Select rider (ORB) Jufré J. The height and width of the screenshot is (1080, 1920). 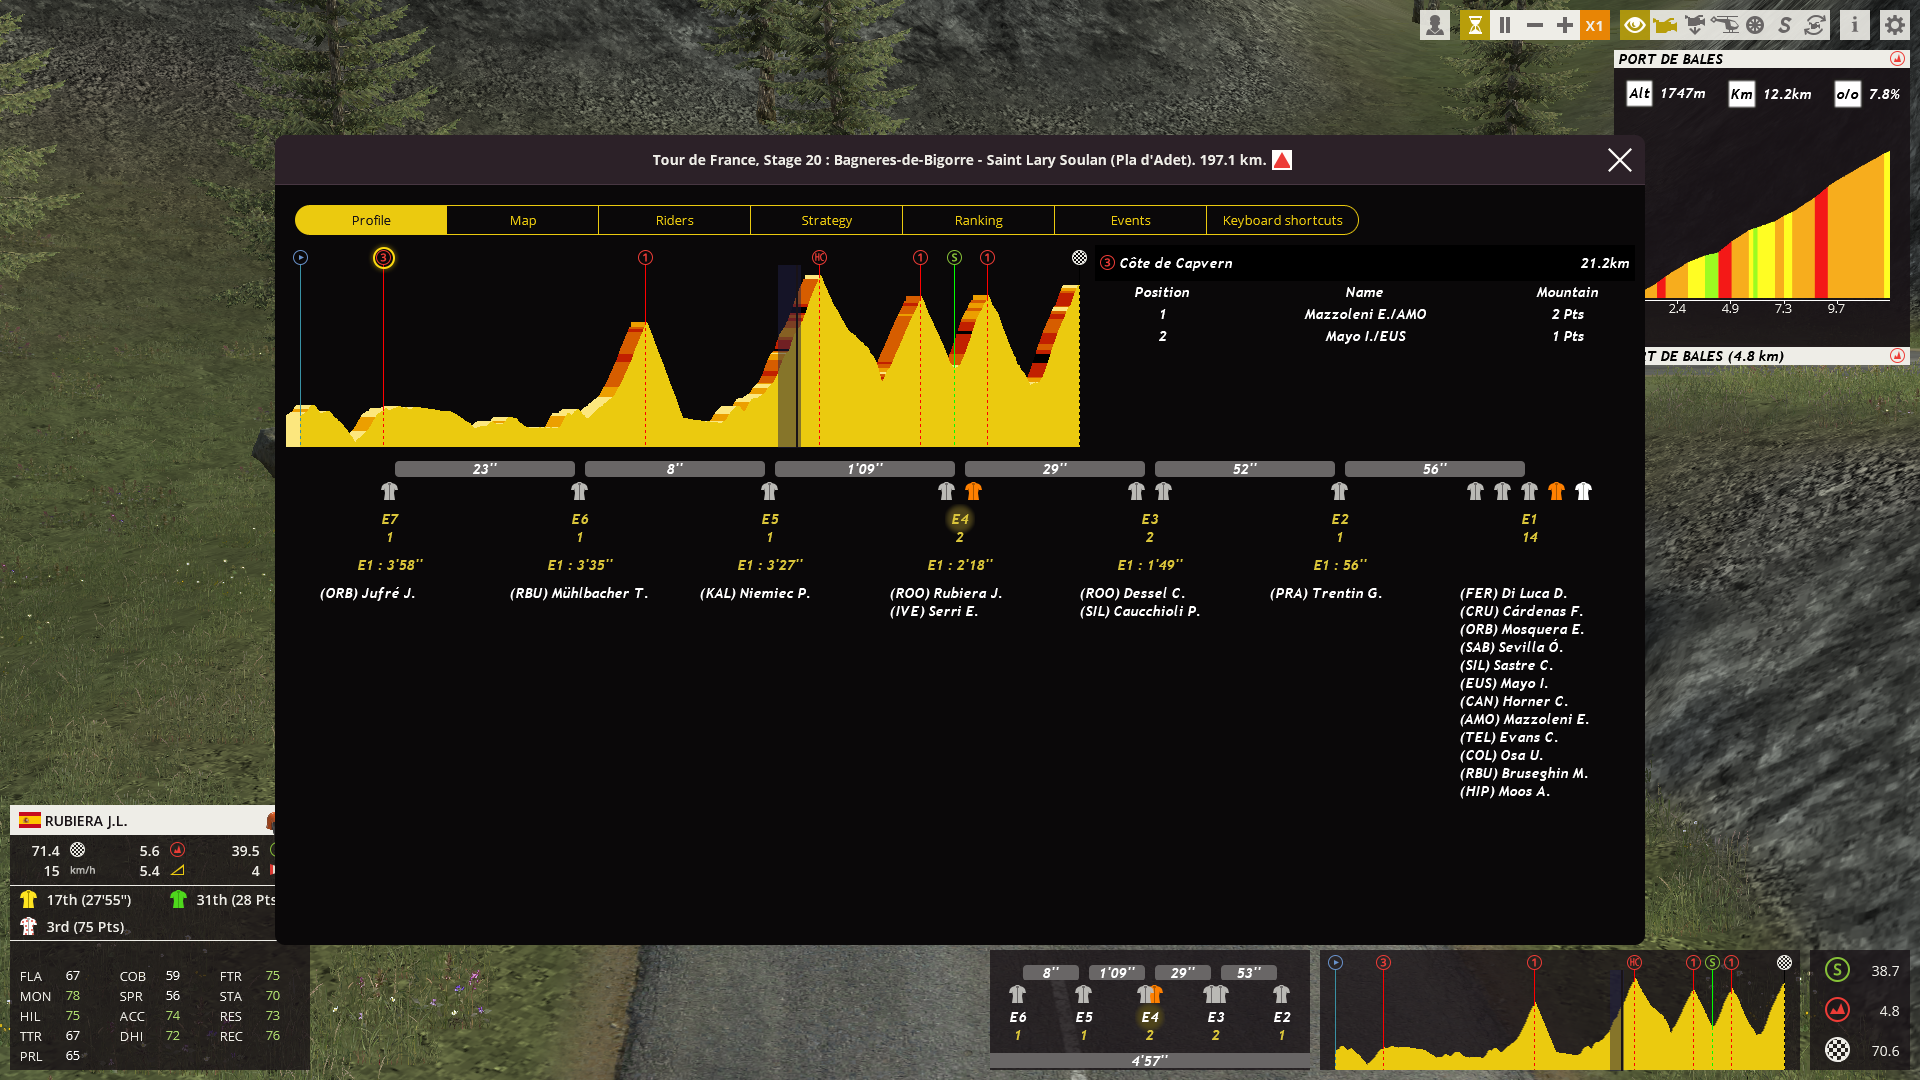pos(367,593)
